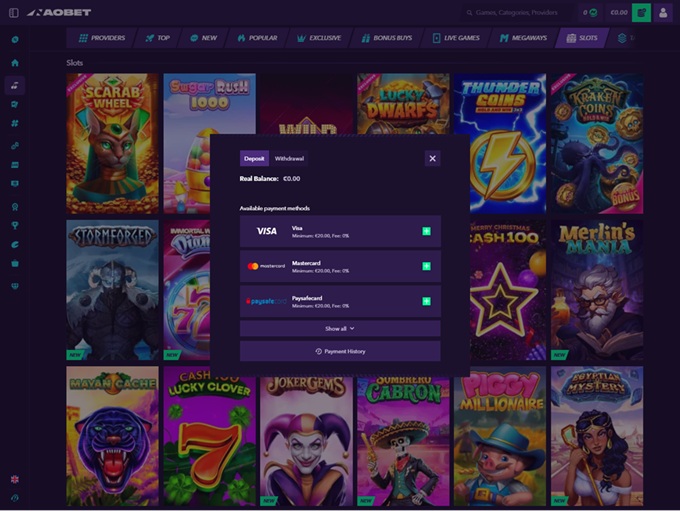Click the home icon in the left sidebar
Viewport: 680px width, 511px height.
[15, 62]
